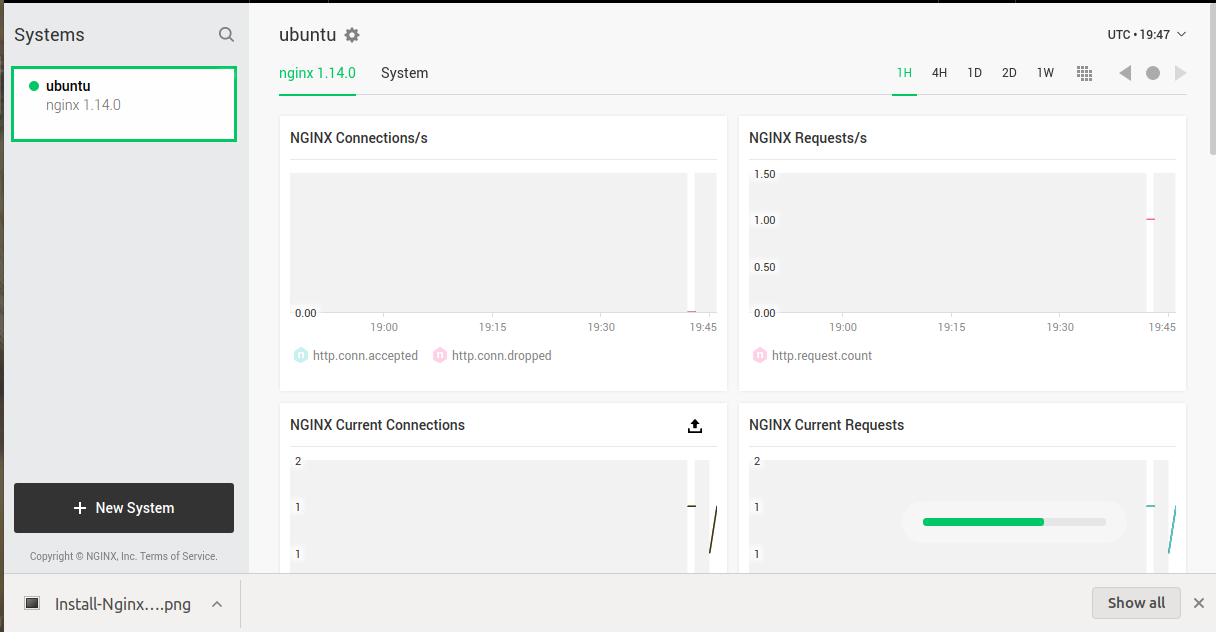
Task: Pause live chart updates
Action: (1153, 72)
